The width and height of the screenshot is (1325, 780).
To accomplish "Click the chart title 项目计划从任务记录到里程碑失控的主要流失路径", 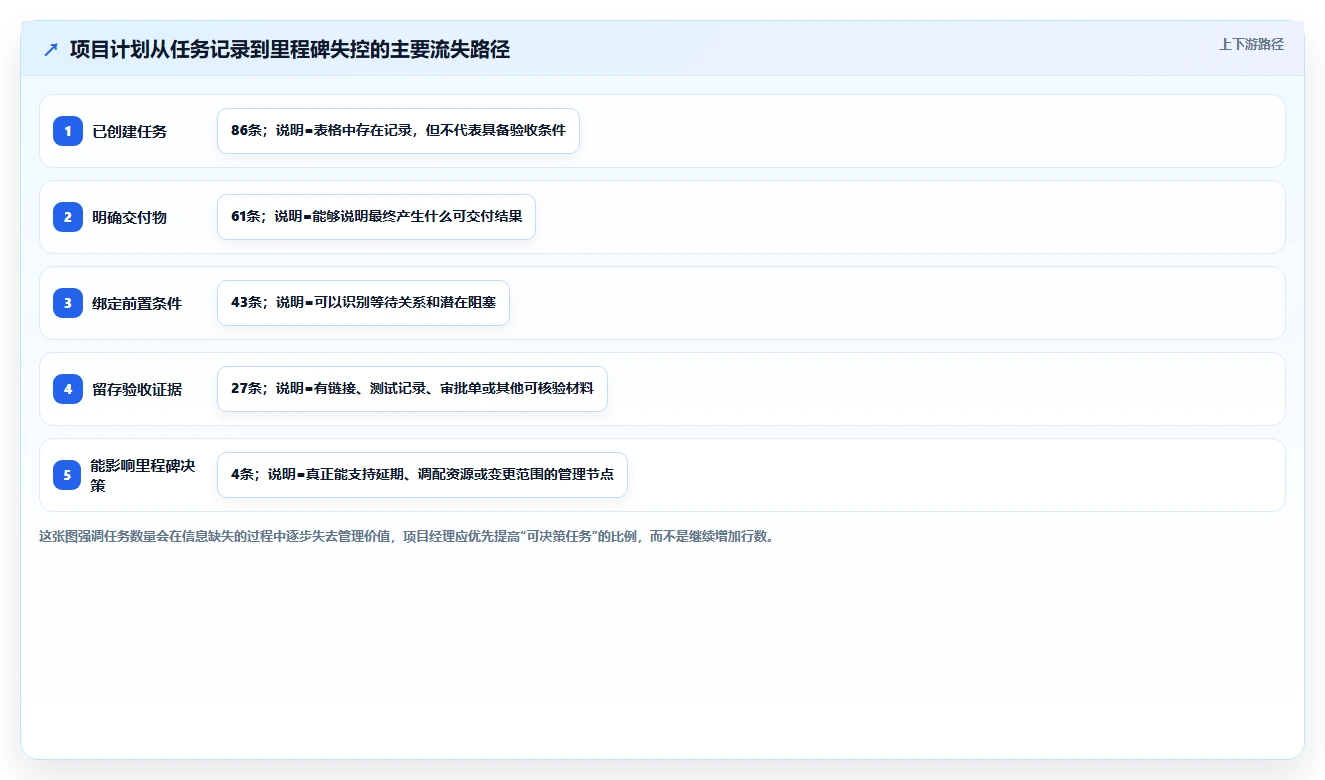I will (x=290, y=49).
